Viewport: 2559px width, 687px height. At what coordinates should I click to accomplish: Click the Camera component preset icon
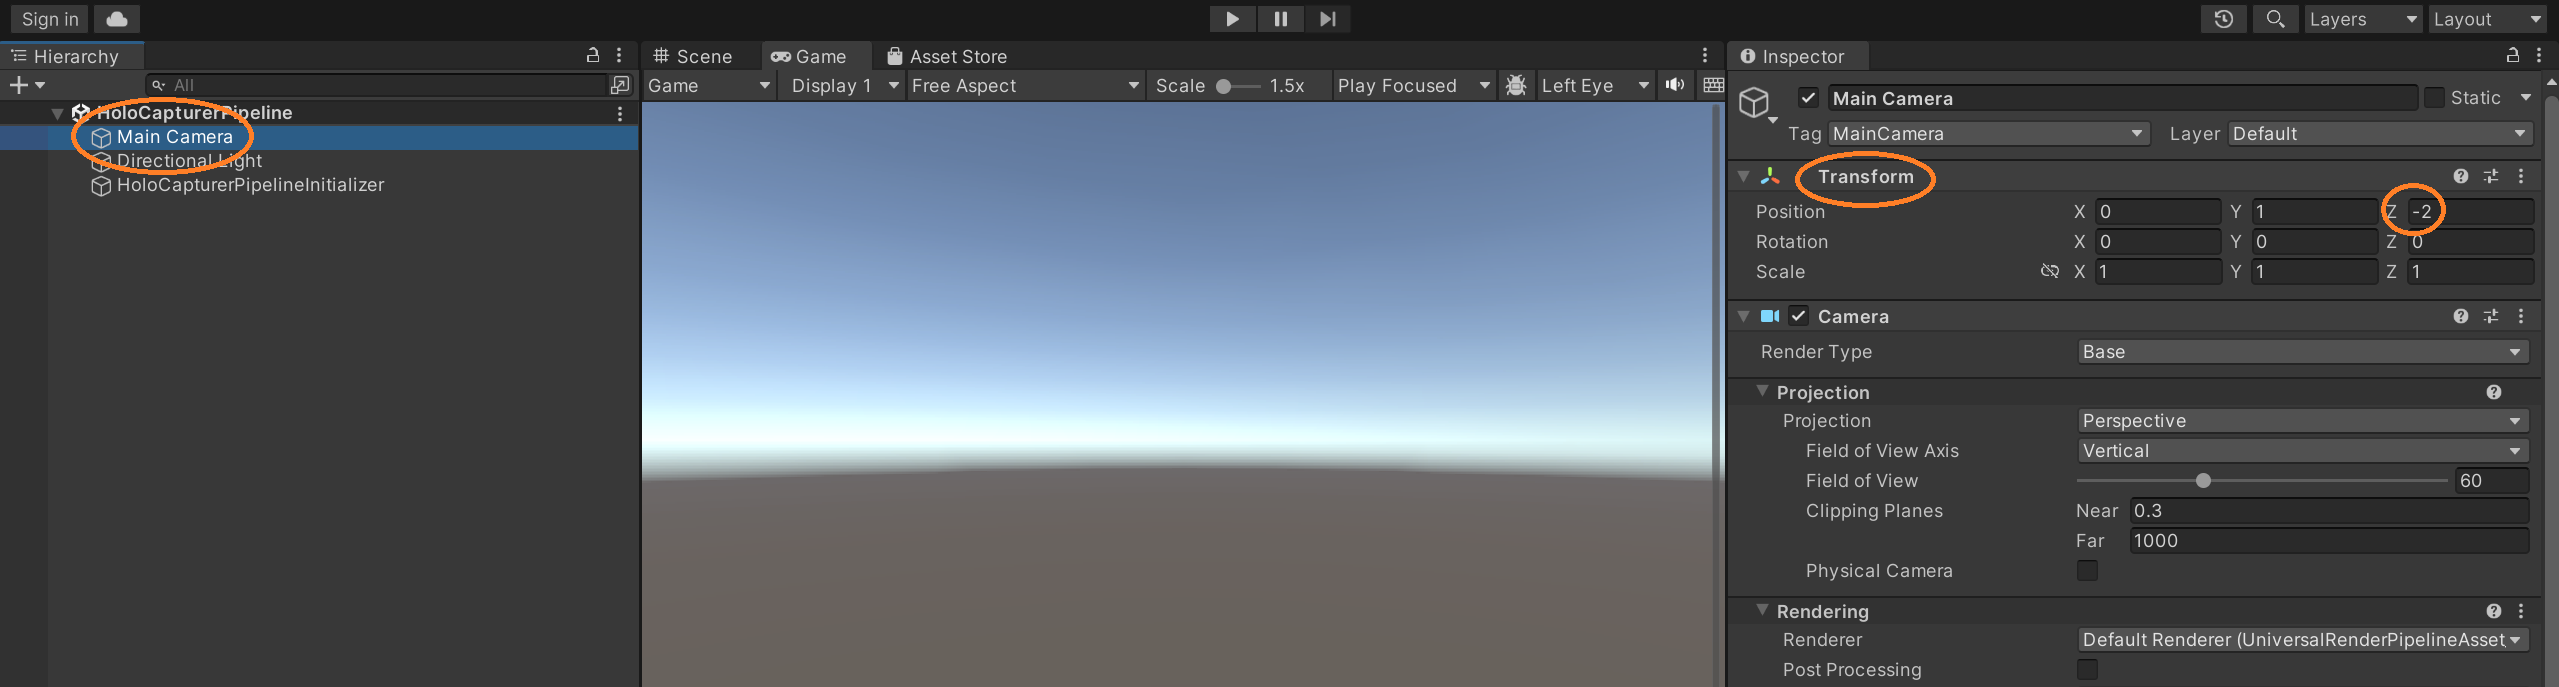[x=2491, y=317]
